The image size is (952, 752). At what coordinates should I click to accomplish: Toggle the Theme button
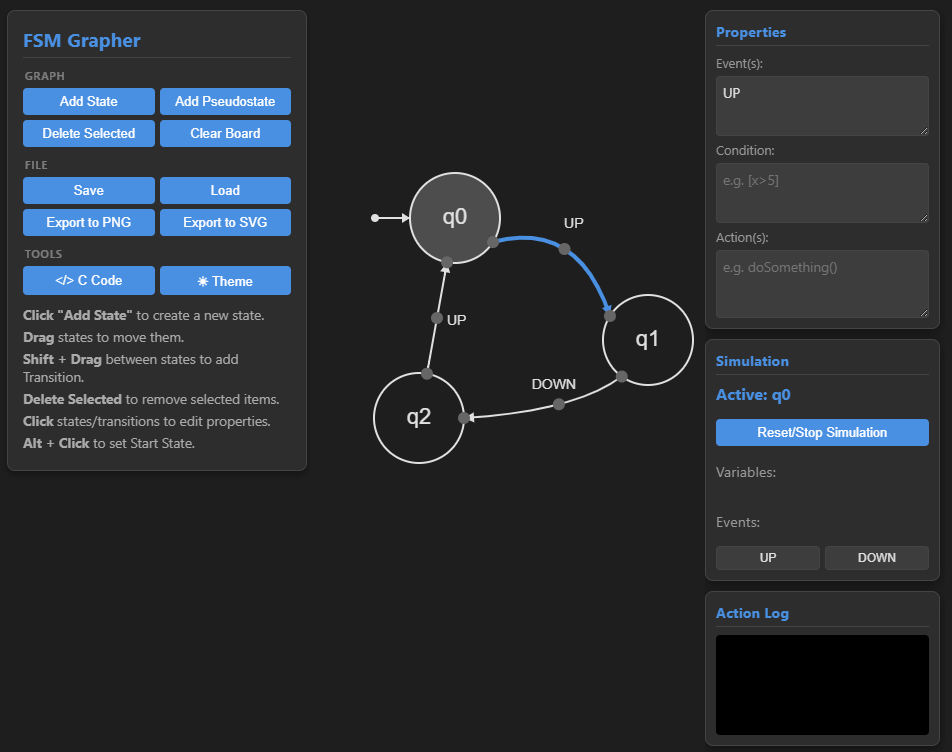click(x=225, y=281)
